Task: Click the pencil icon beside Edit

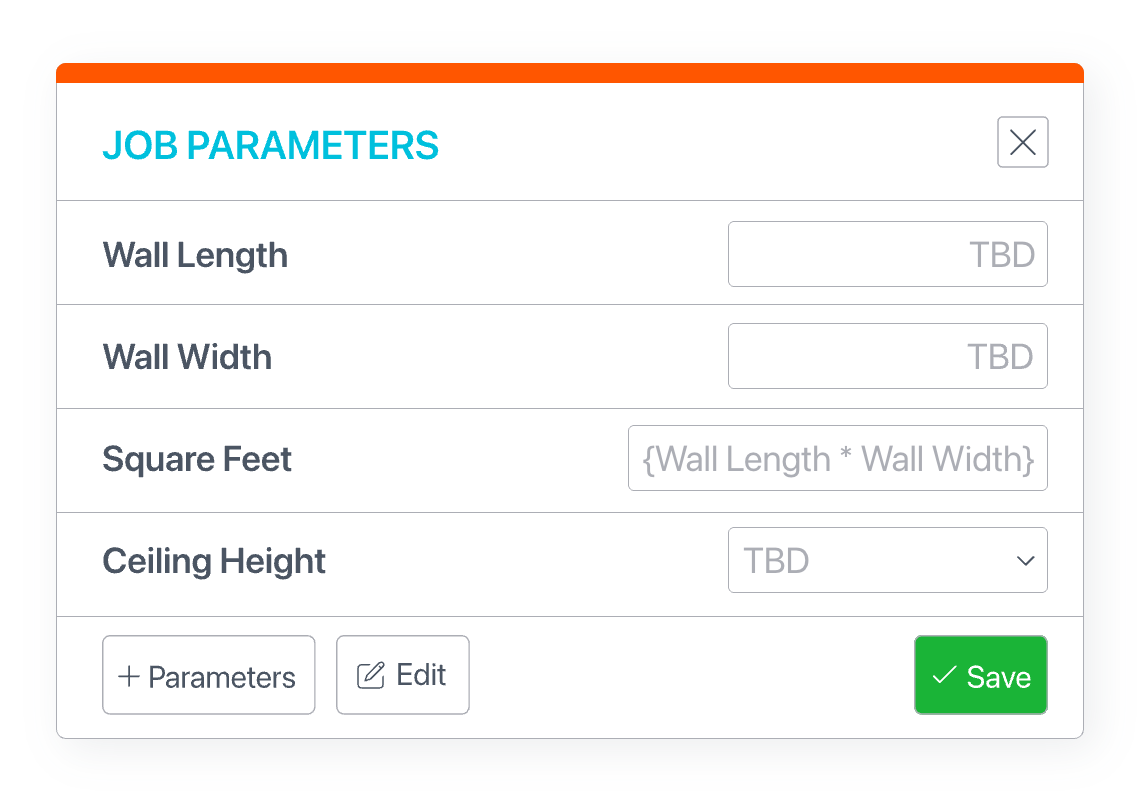Action: pyautogui.click(x=371, y=676)
